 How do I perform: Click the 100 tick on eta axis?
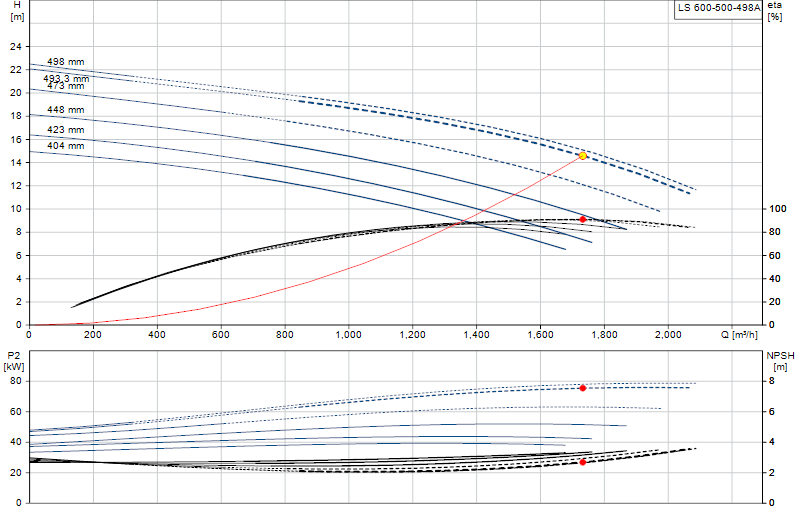click(x=778, y=209)
